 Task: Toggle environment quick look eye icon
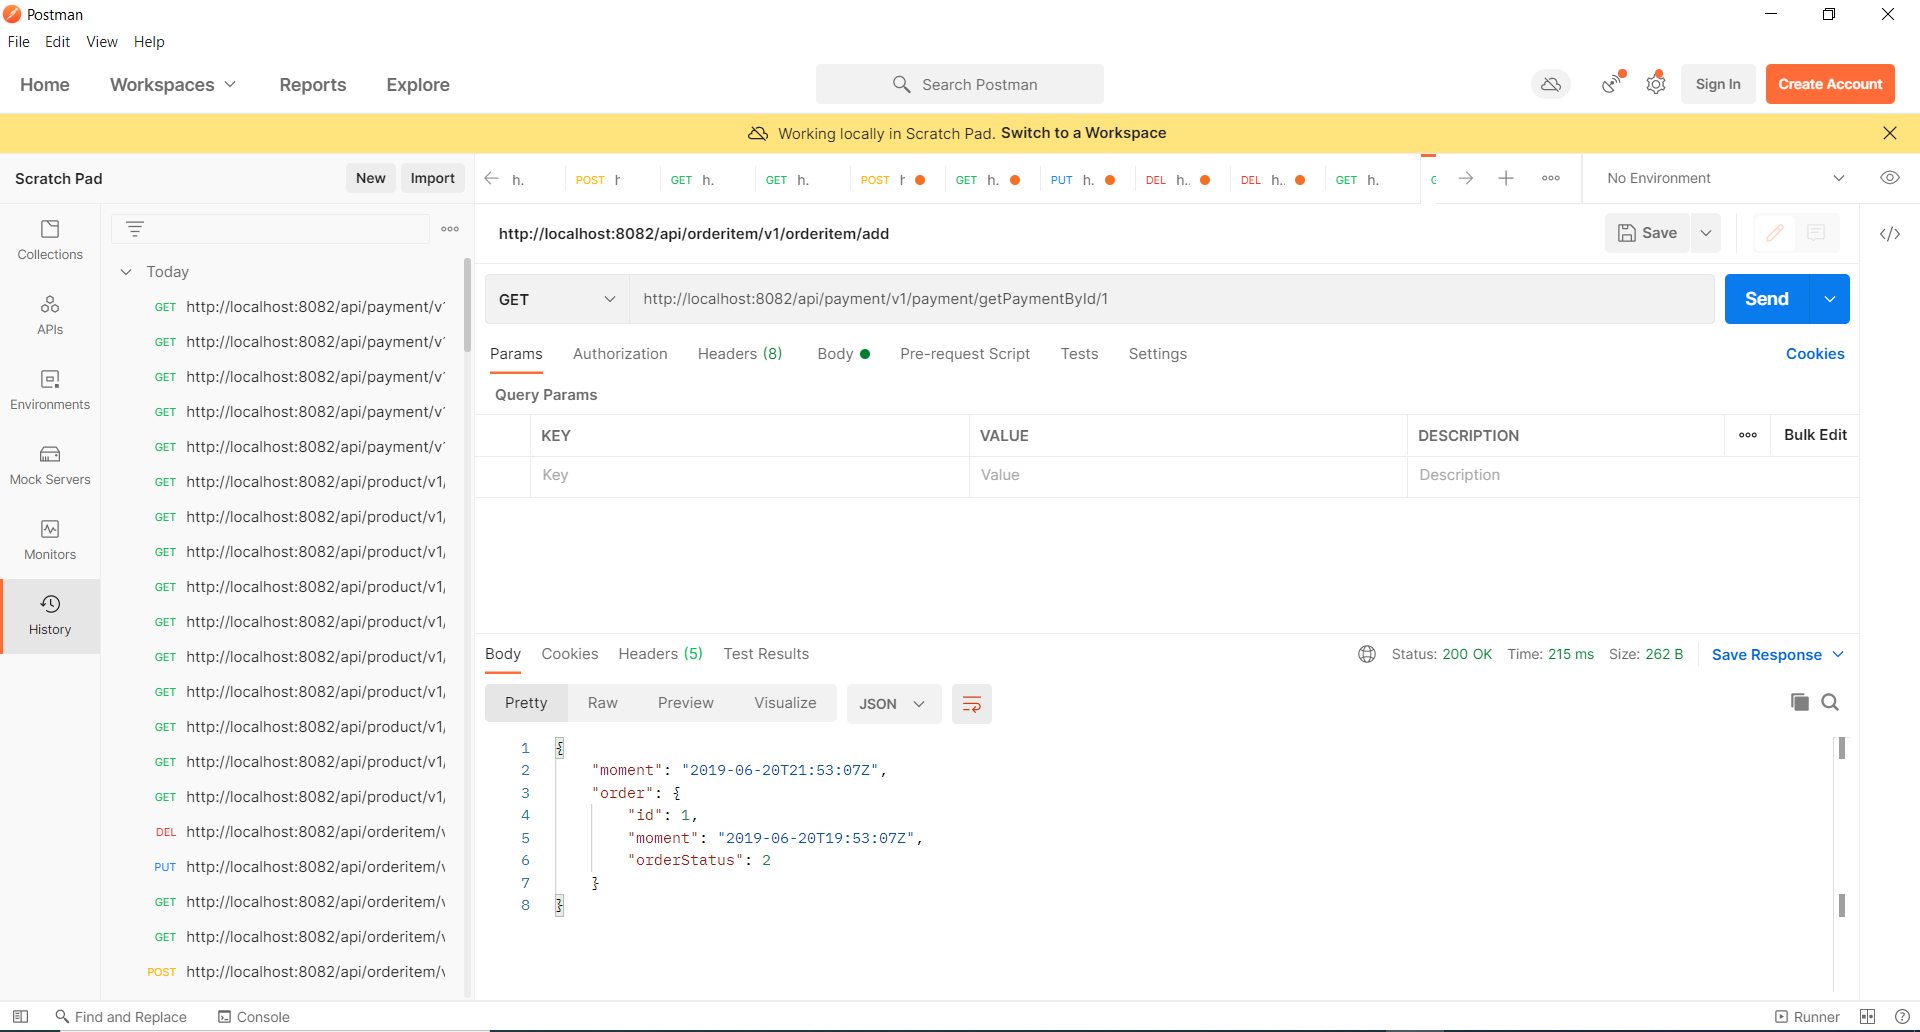(1889, 178)
